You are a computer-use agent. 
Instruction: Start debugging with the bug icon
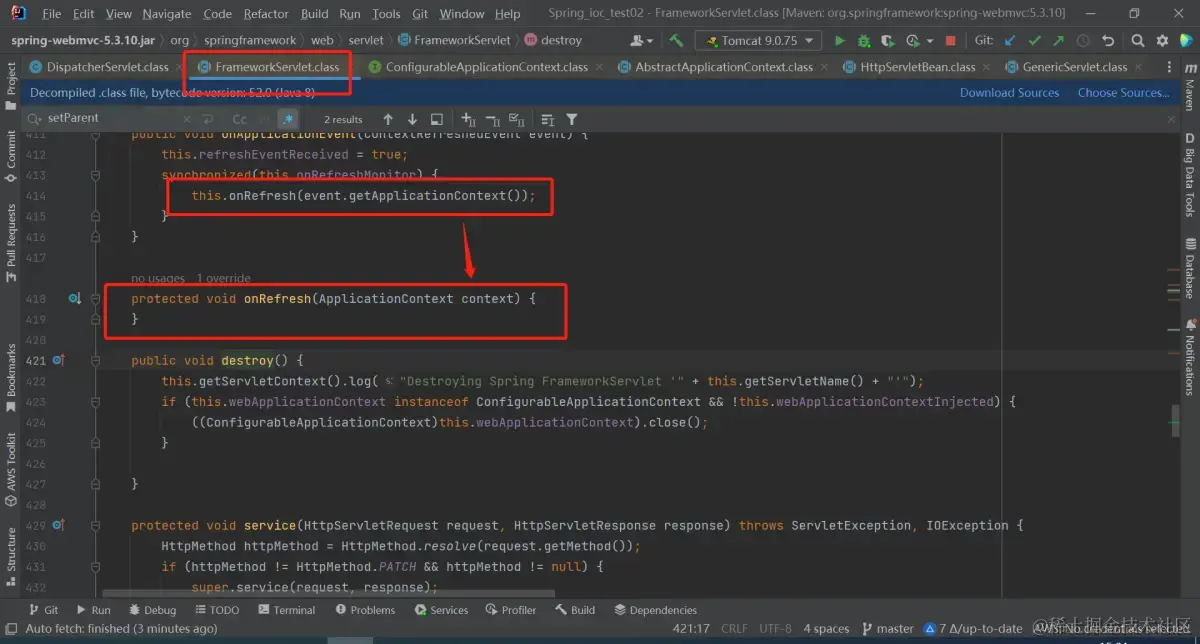point(863,41)
